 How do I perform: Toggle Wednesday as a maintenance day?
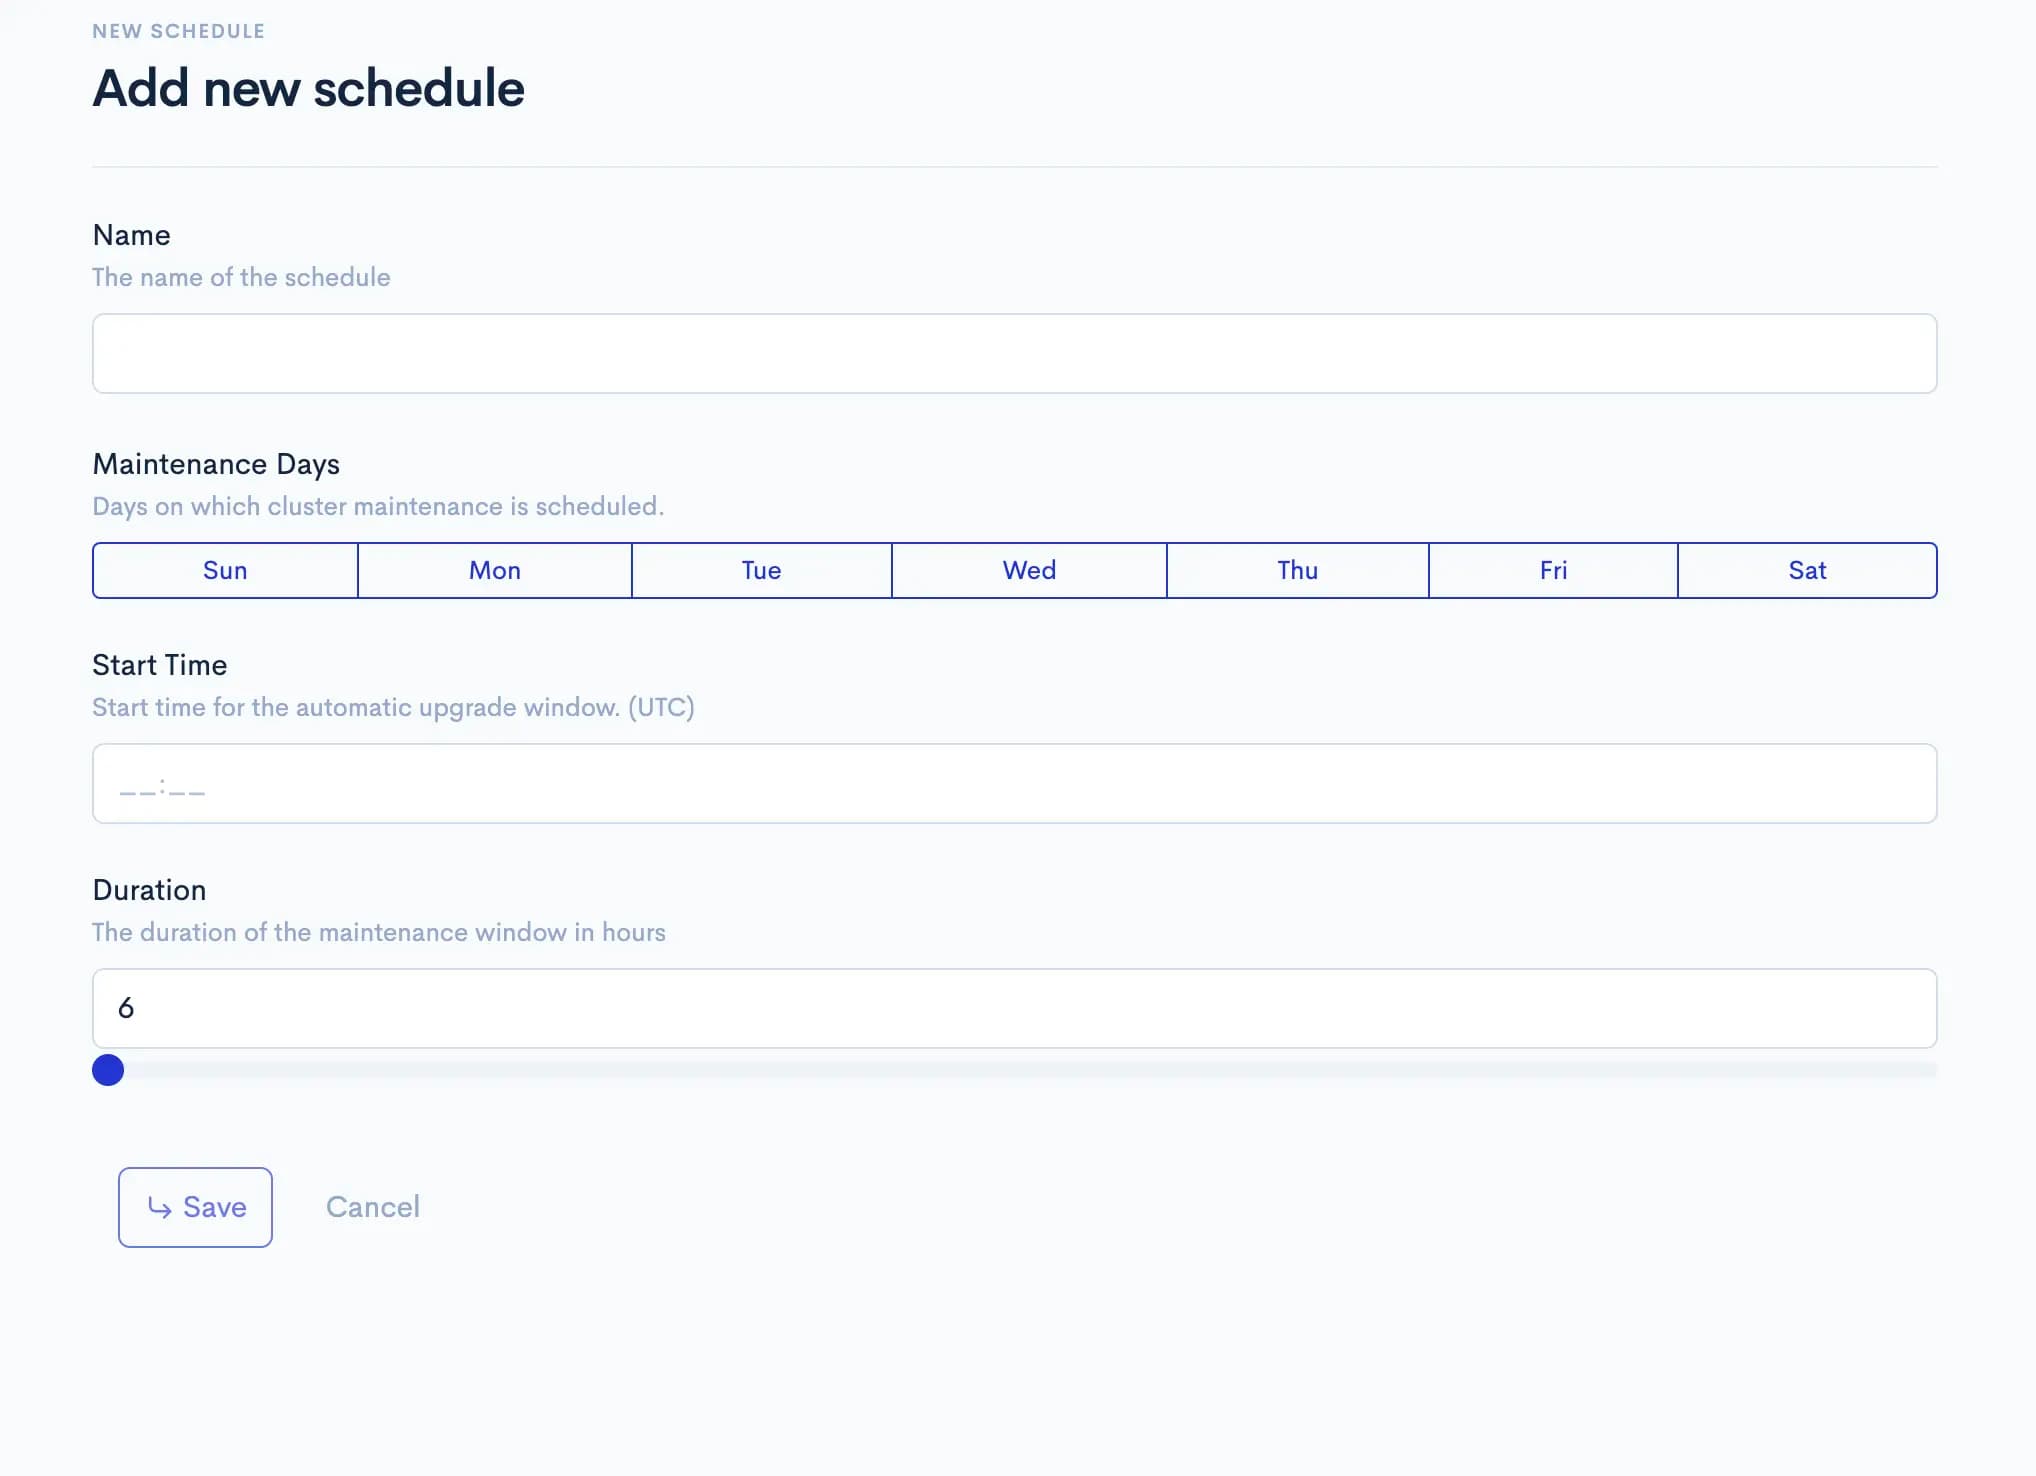click(x=1028, y=570)
